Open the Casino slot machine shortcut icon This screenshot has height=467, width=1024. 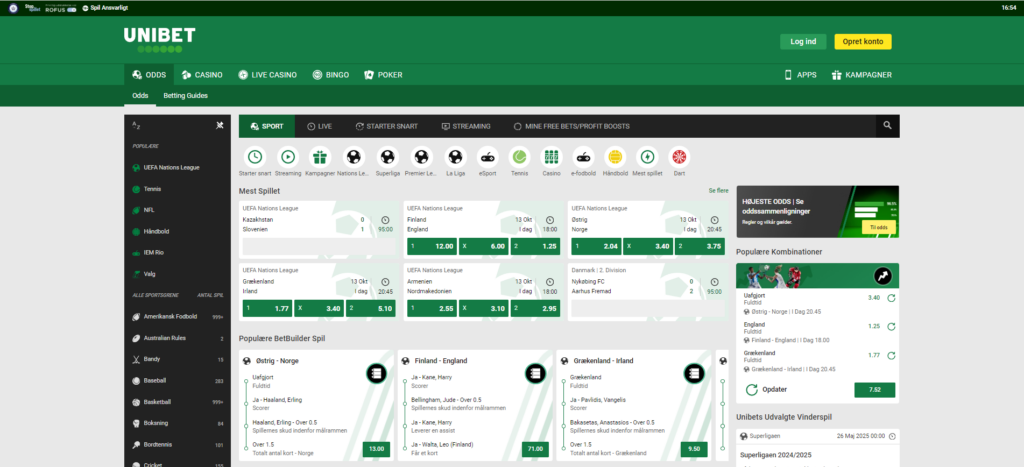click(551, 157)
